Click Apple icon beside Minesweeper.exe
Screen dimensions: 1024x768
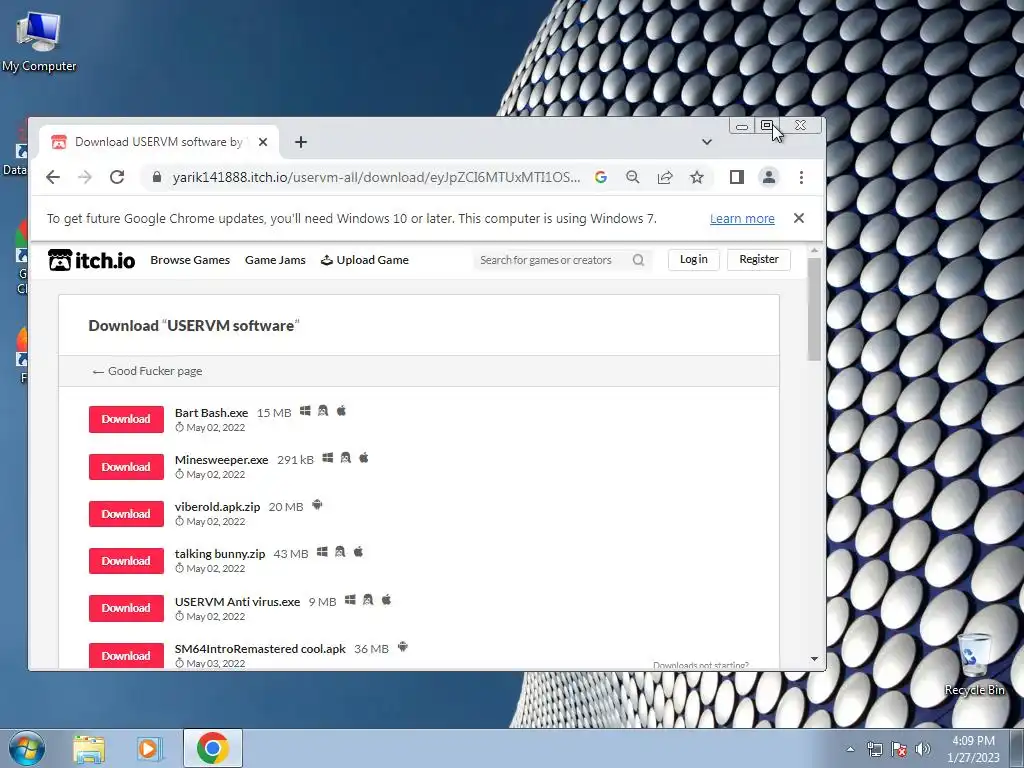pos(364,458)
